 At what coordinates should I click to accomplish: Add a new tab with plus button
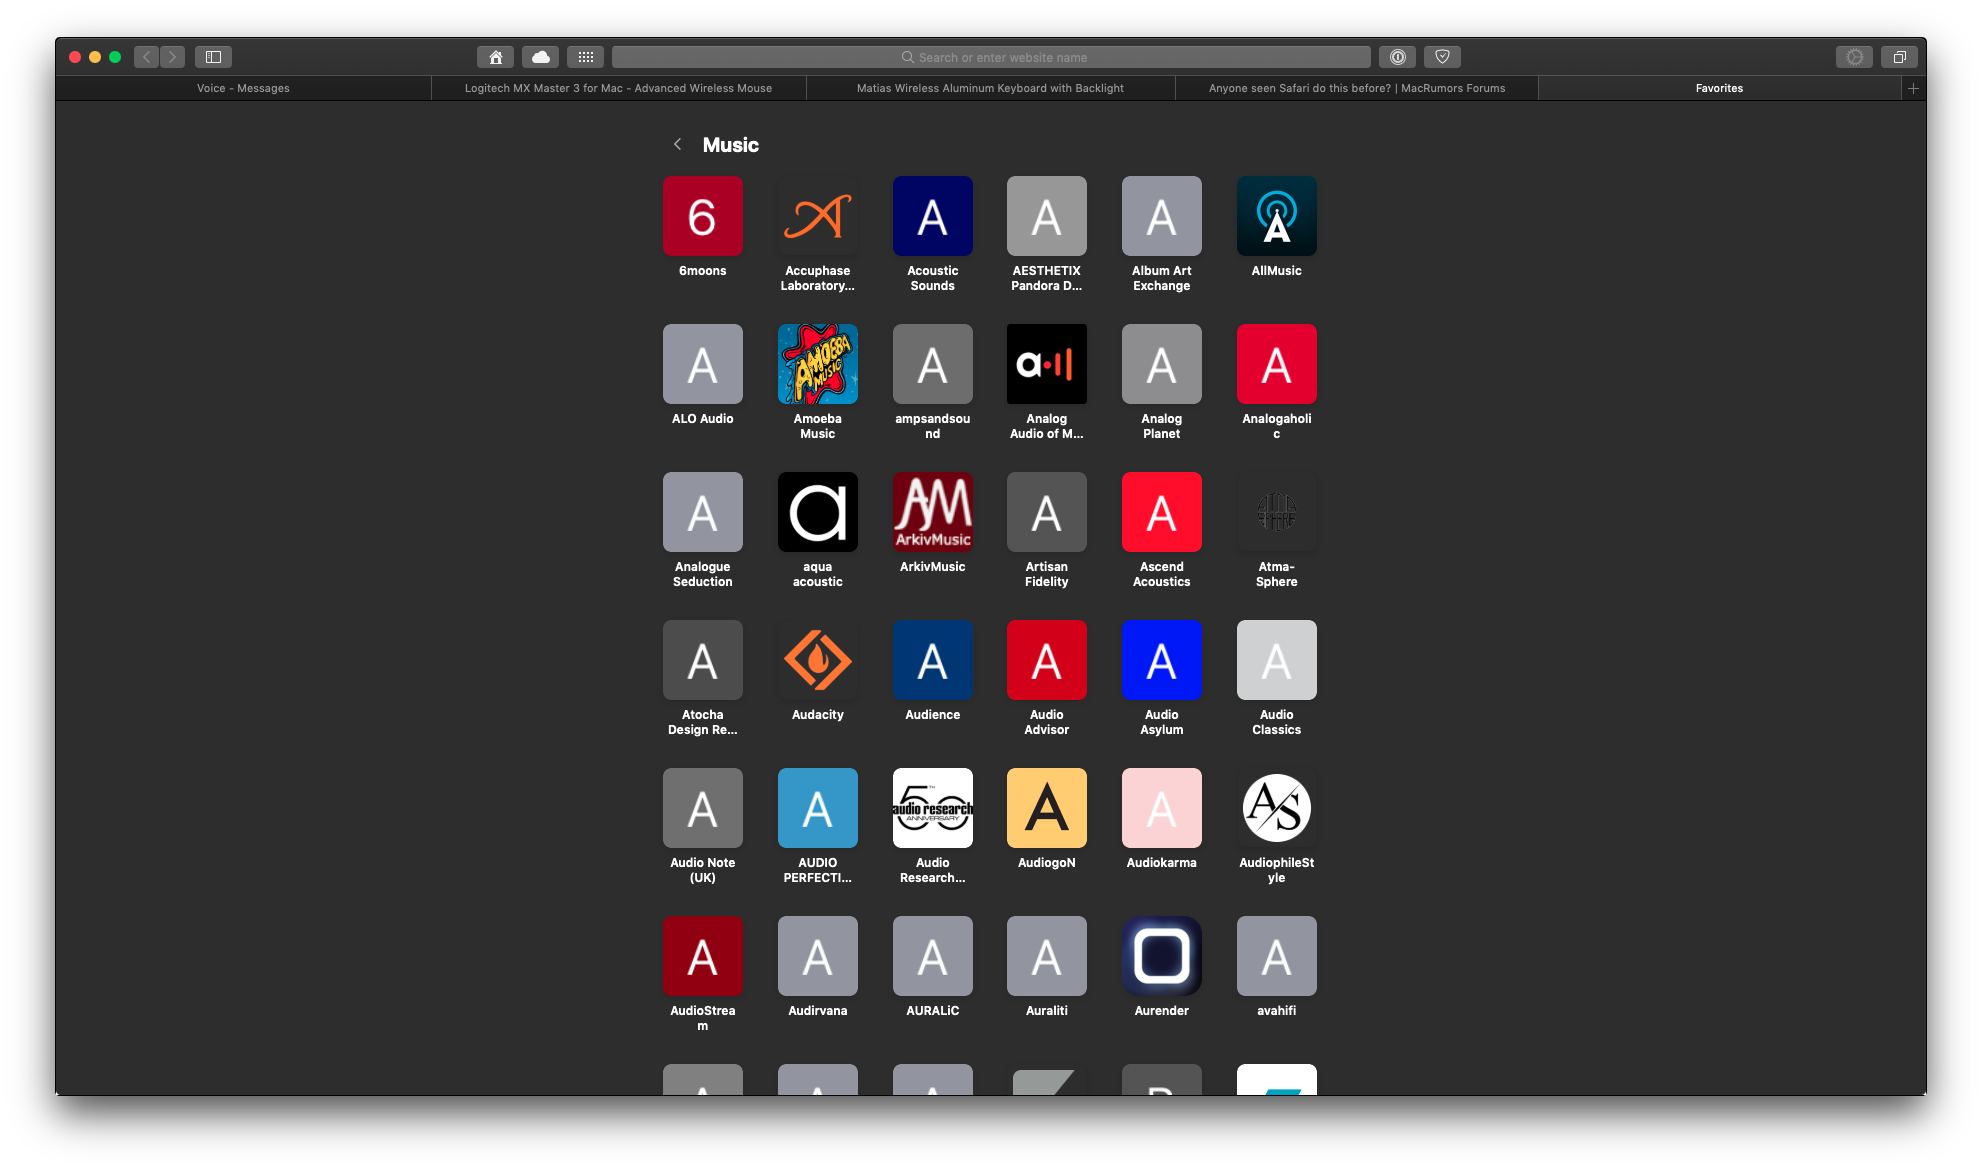1912,88
